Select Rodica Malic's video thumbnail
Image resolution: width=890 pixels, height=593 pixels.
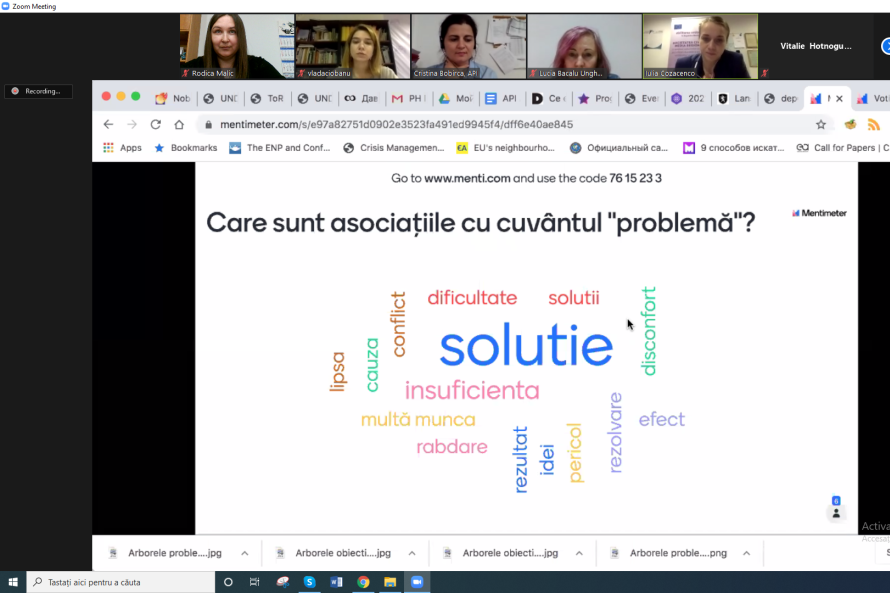tap(236, 46)
